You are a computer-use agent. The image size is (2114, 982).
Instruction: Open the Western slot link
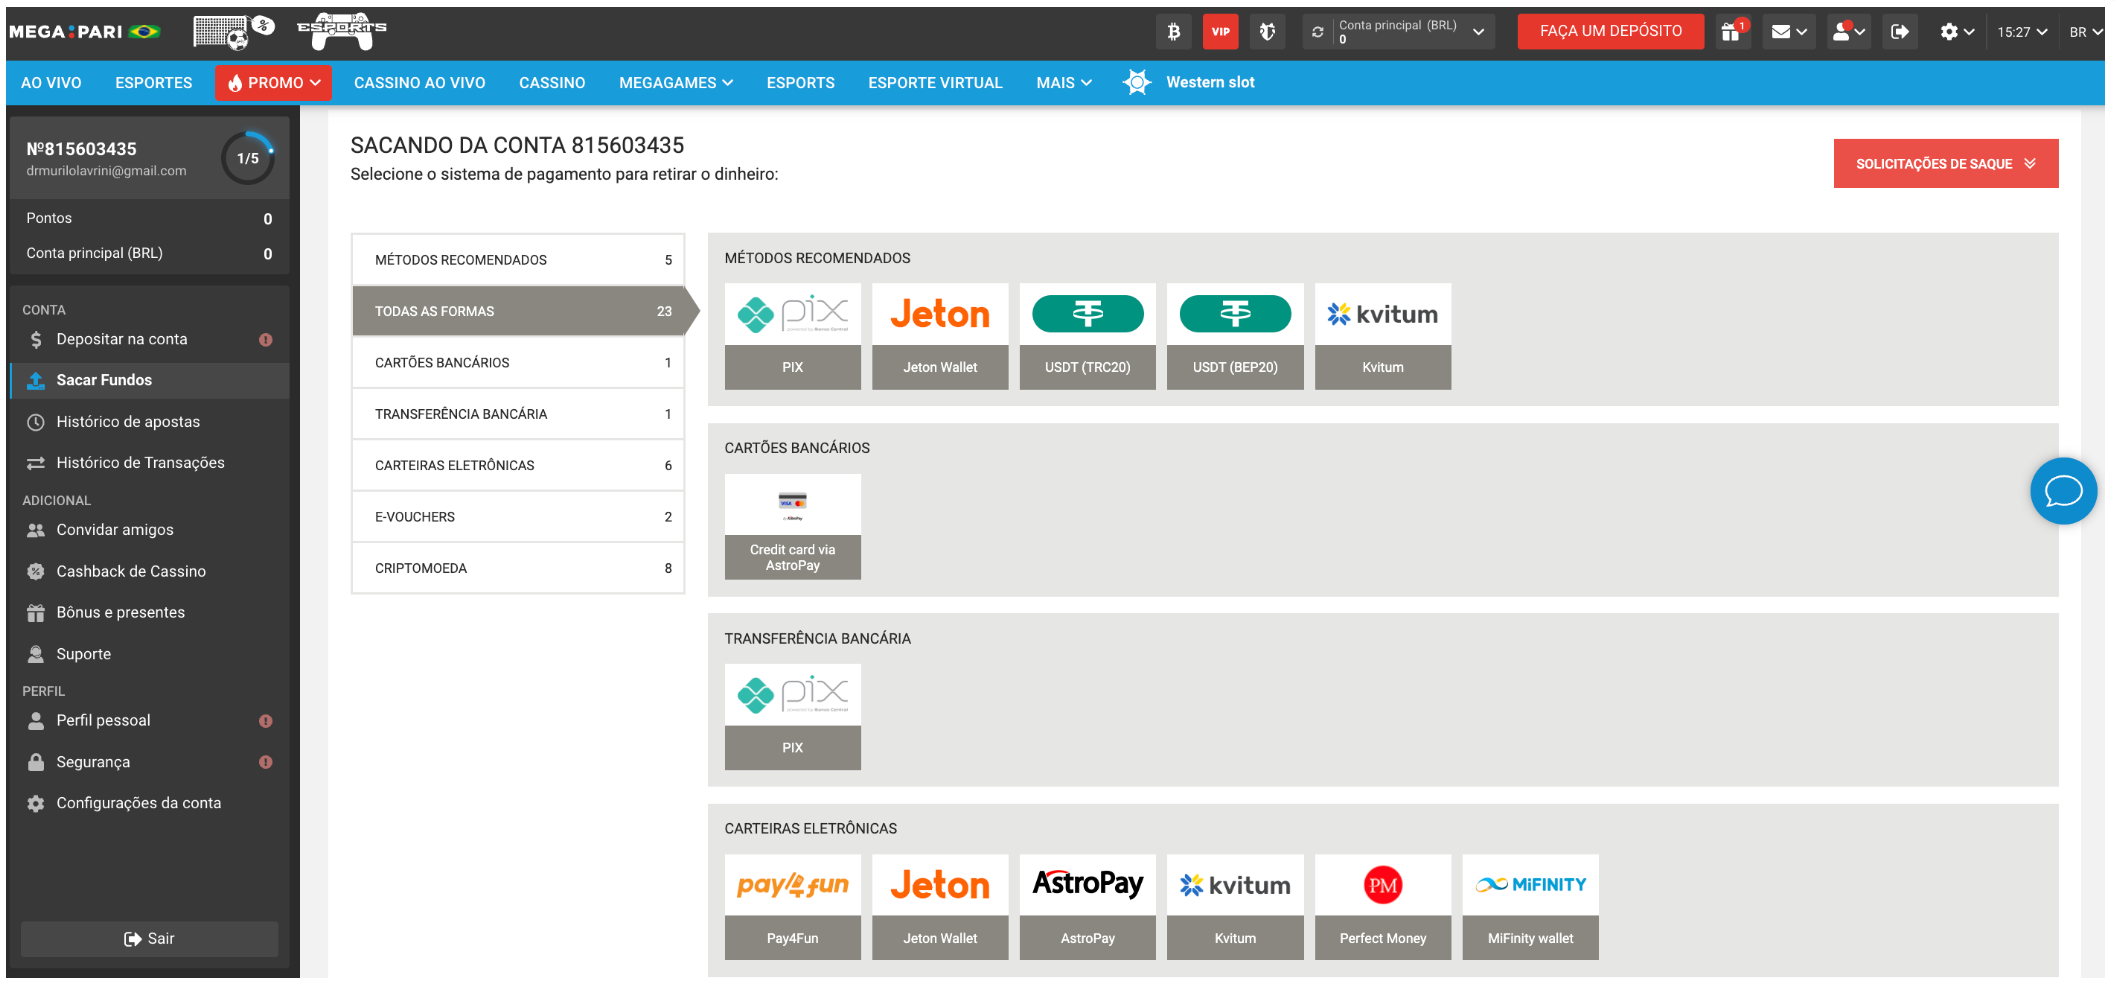1190,82
